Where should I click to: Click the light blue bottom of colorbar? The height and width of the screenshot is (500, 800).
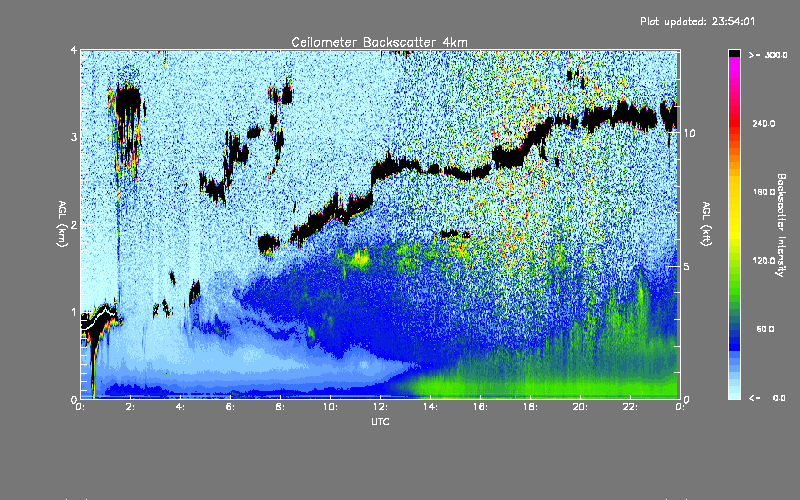pos(734,385)
